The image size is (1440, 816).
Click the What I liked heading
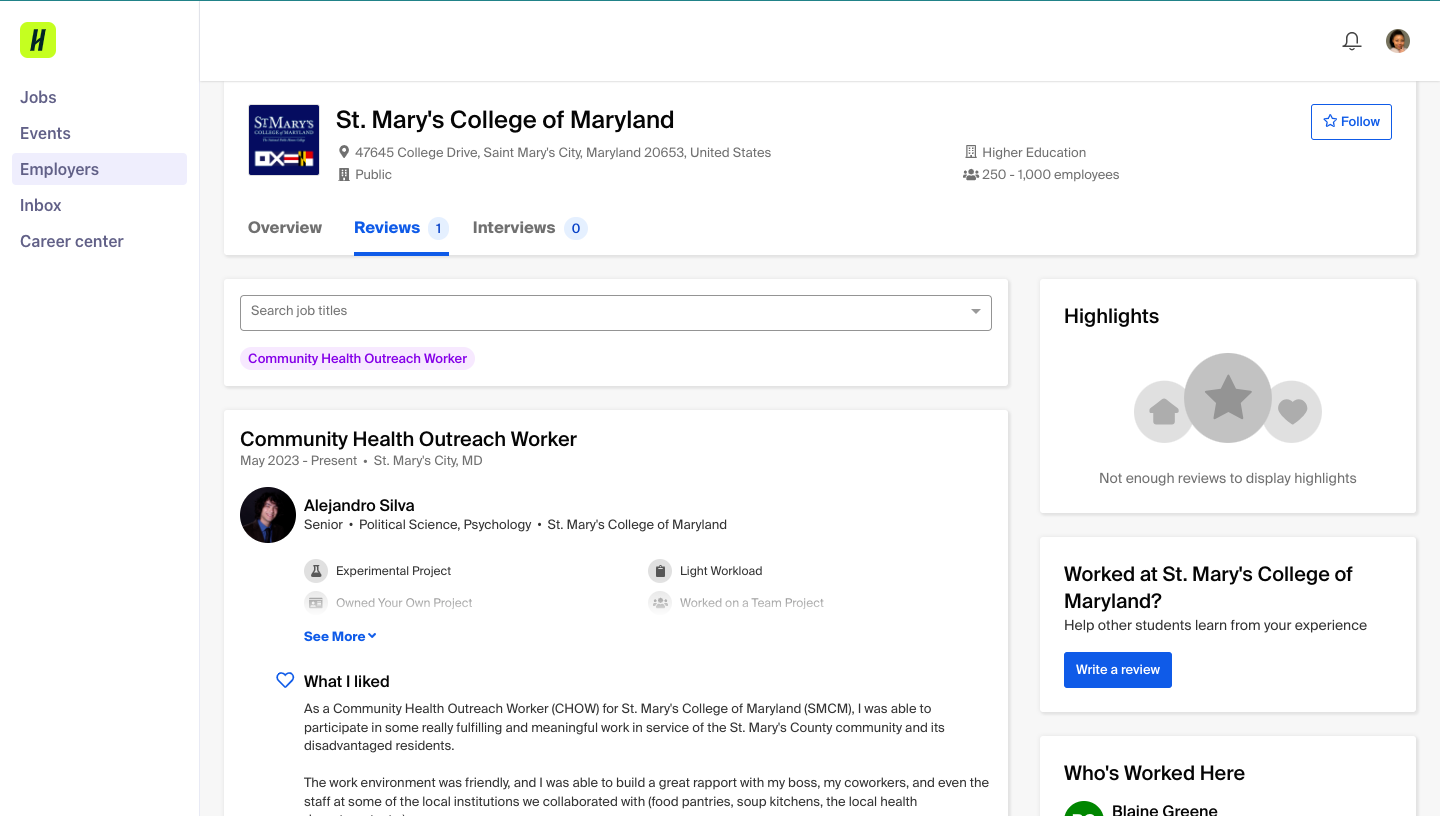pos(347,682)
